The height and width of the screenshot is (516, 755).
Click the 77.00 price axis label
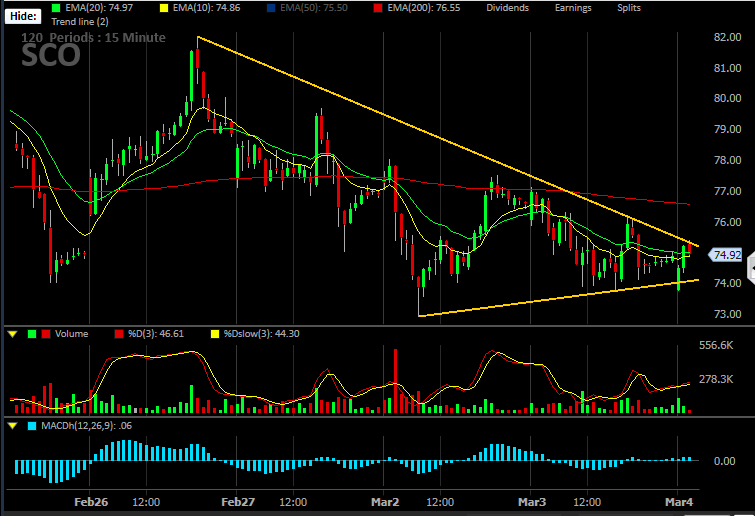pyautogui.click(x=727, y=191)
